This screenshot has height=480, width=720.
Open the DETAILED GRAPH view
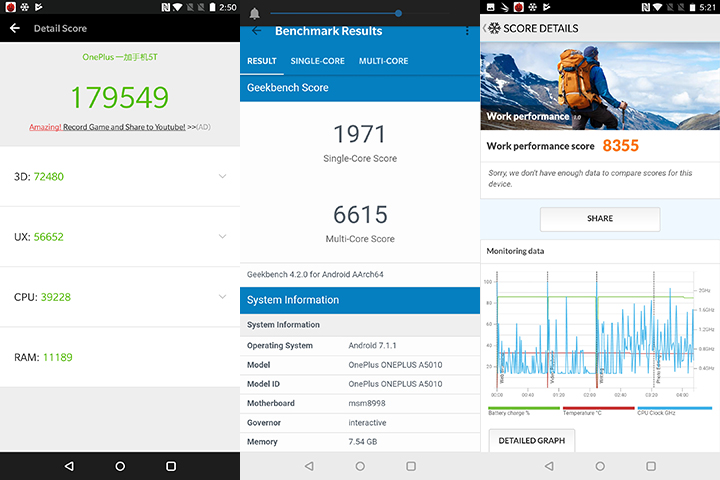531,440
